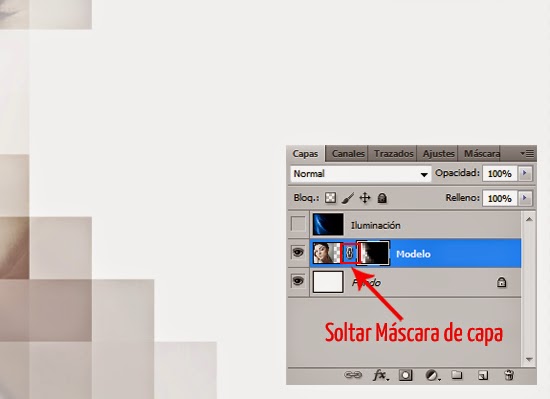This screenshot has width=550, height=399.
Task: Click the layers scrollbar down arrow
Action: (529, 359)
